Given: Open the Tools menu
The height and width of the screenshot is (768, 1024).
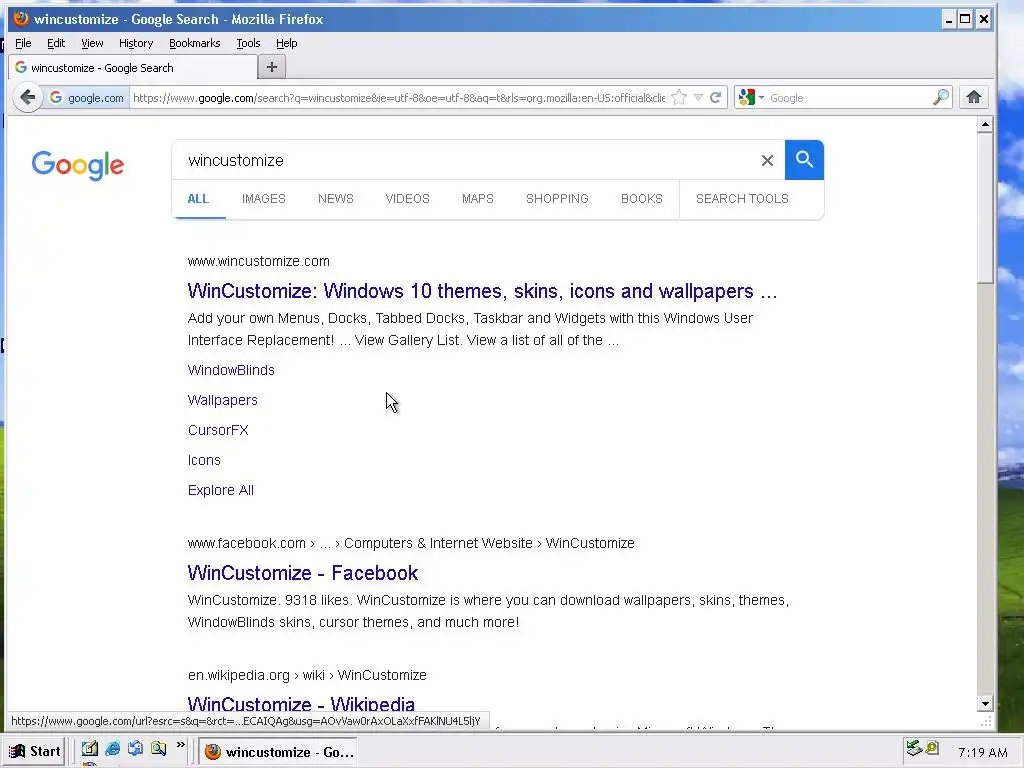Looking at the screenshot, I should (248, 43).
